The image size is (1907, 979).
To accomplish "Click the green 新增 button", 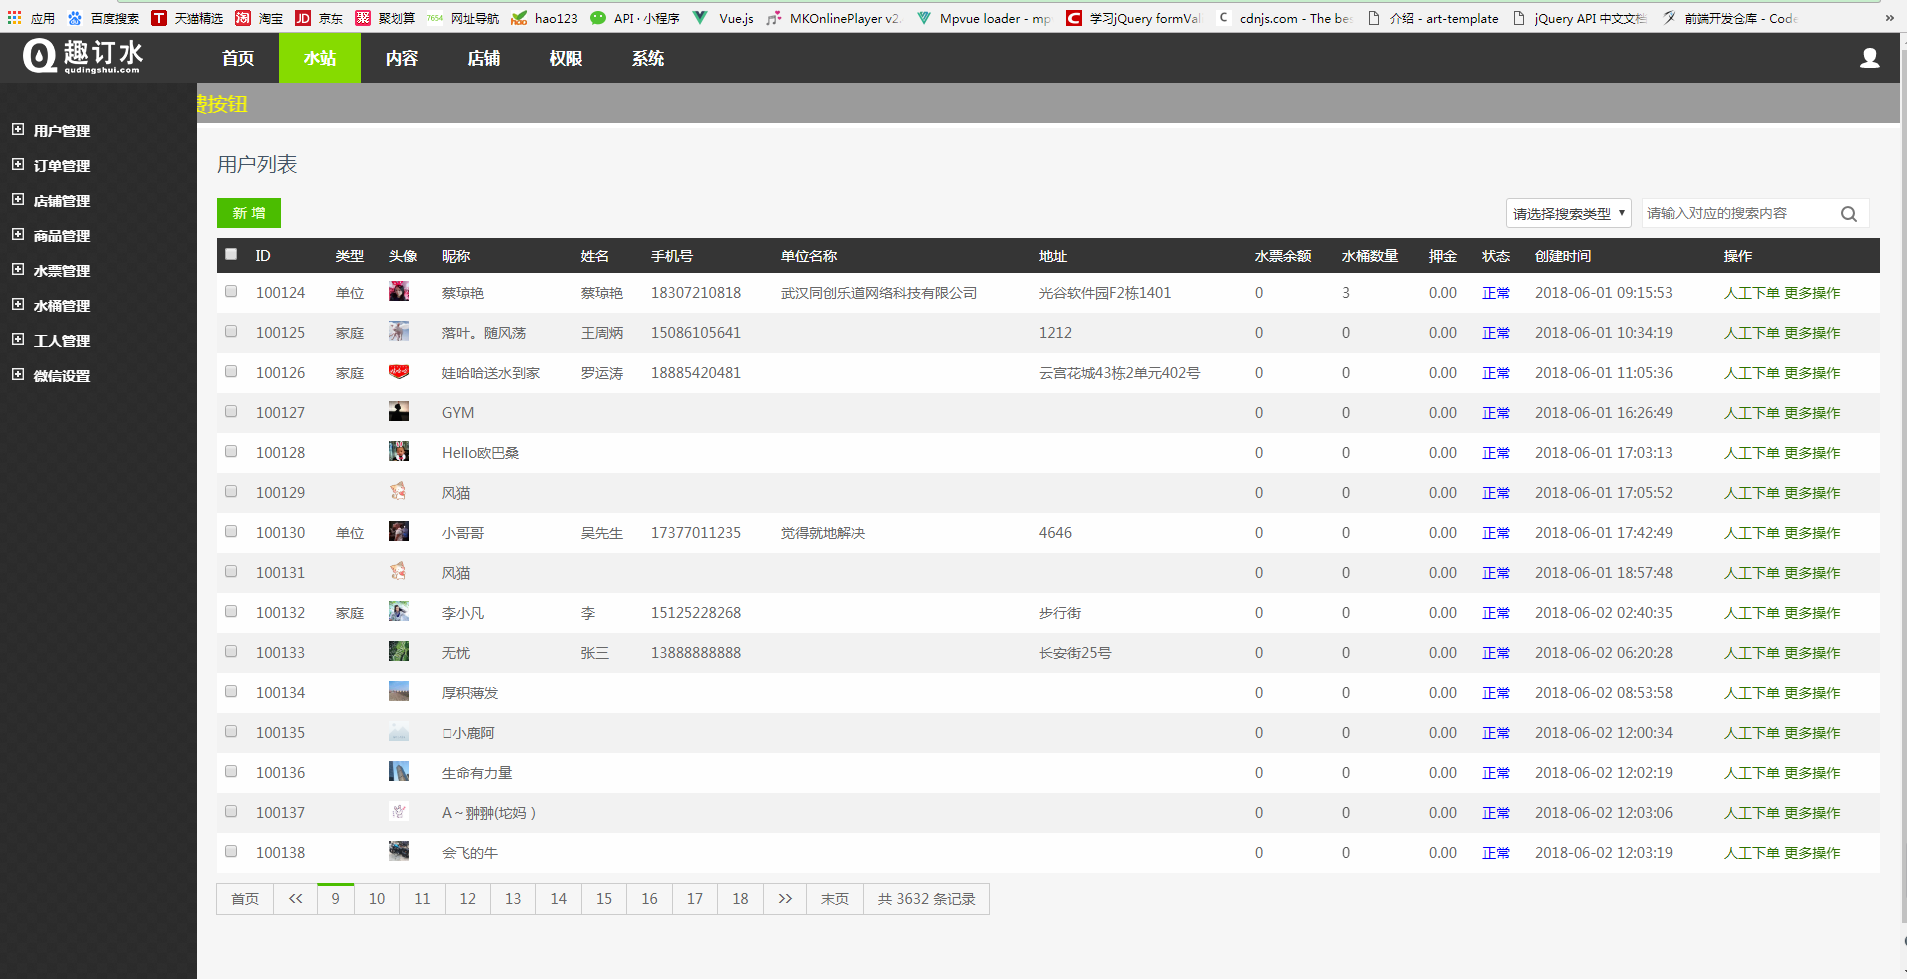I will [x=249, y=213].
